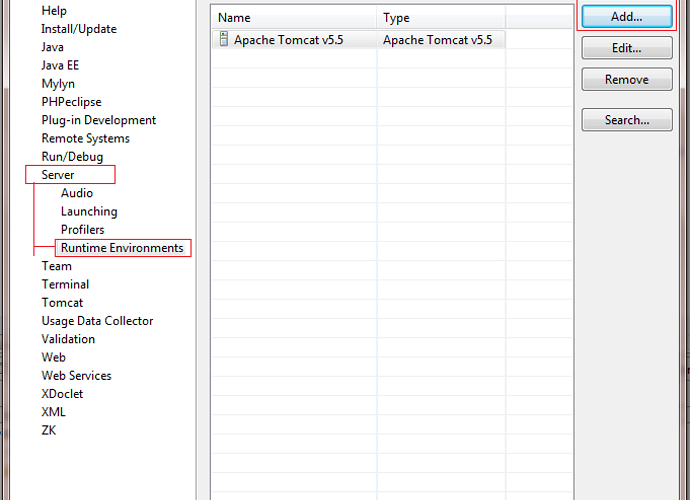Select PHPeclipse in the tree

(x=71, y=102)
